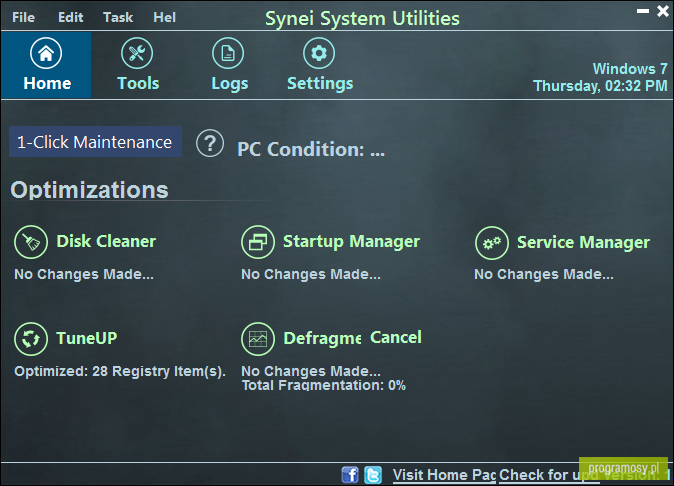Switch to the Tools tab label
674x486 pixels.
point(138,83)
